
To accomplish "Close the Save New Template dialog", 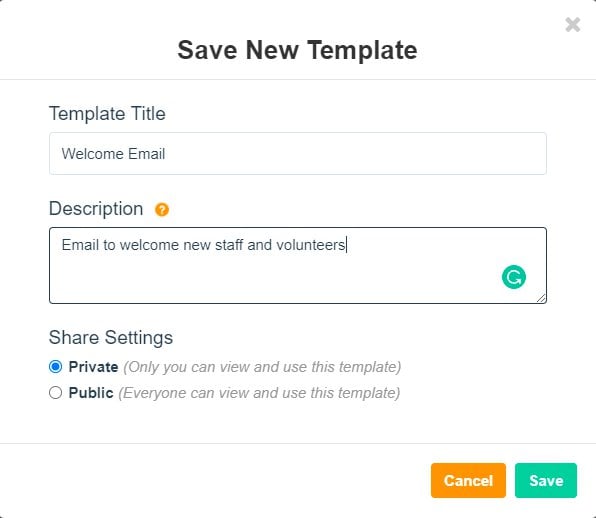I will pos(572,25).
